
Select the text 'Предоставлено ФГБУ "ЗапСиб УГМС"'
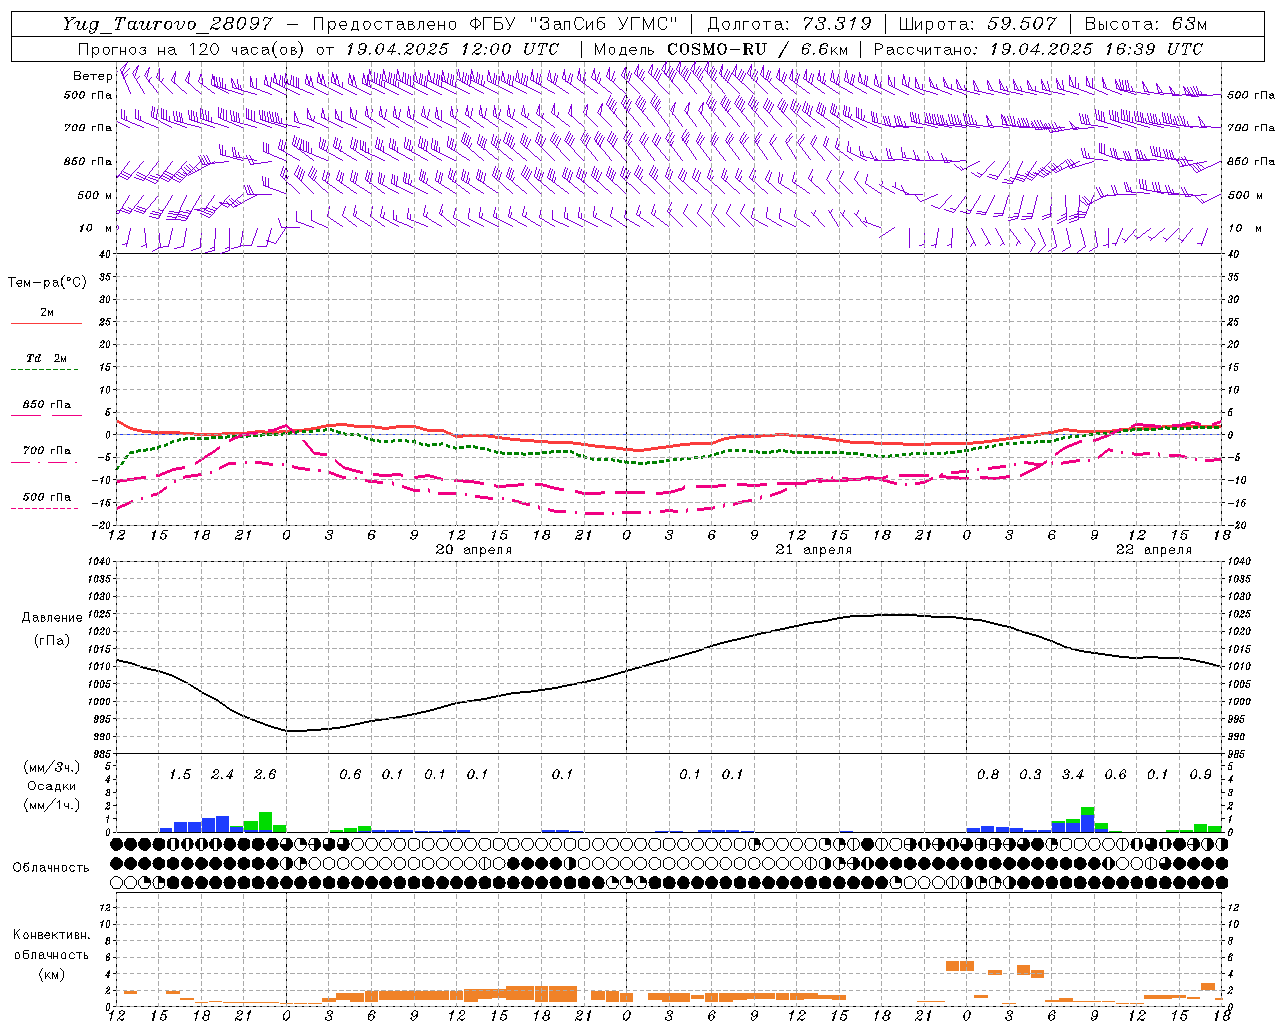(x=495, y=24)
